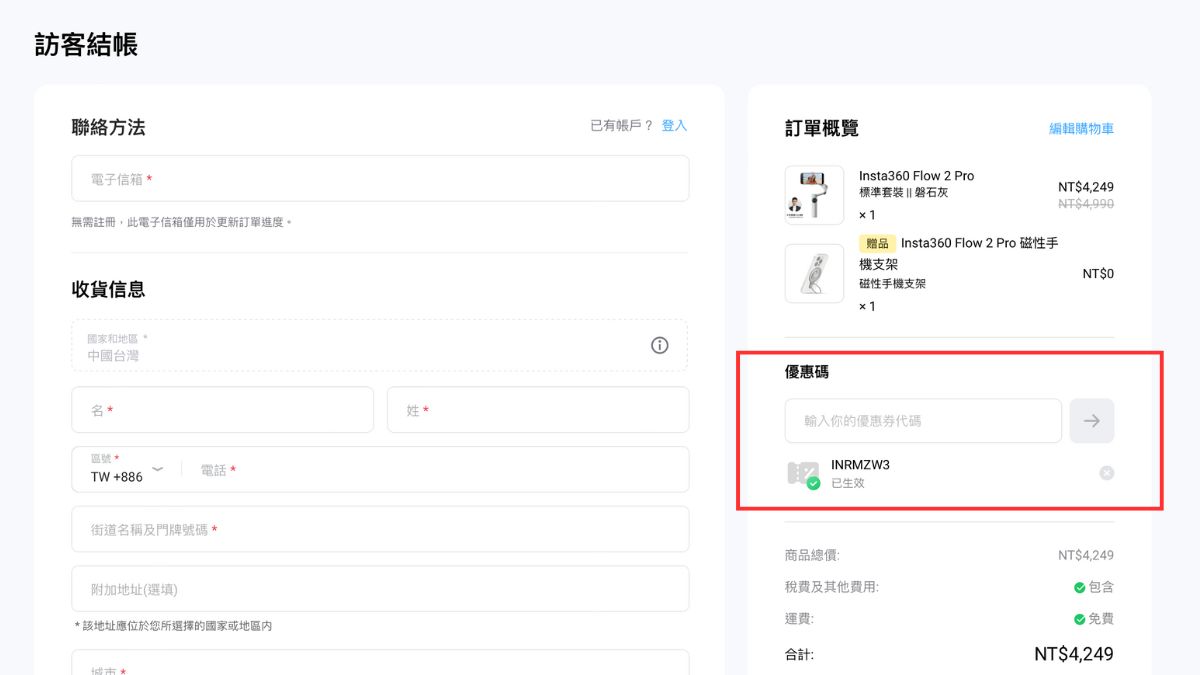Open the 編輯購物車 edit cart link
This screenshot has height=675, width=1200.
coord(1081,129)
